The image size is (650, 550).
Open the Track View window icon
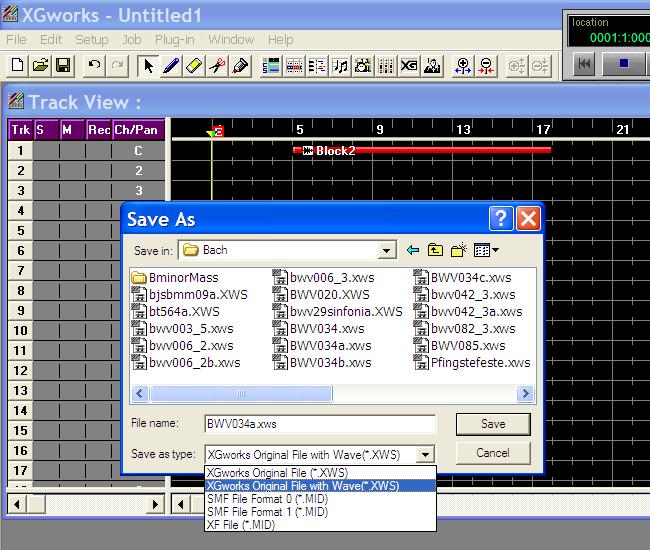[271, 65]
